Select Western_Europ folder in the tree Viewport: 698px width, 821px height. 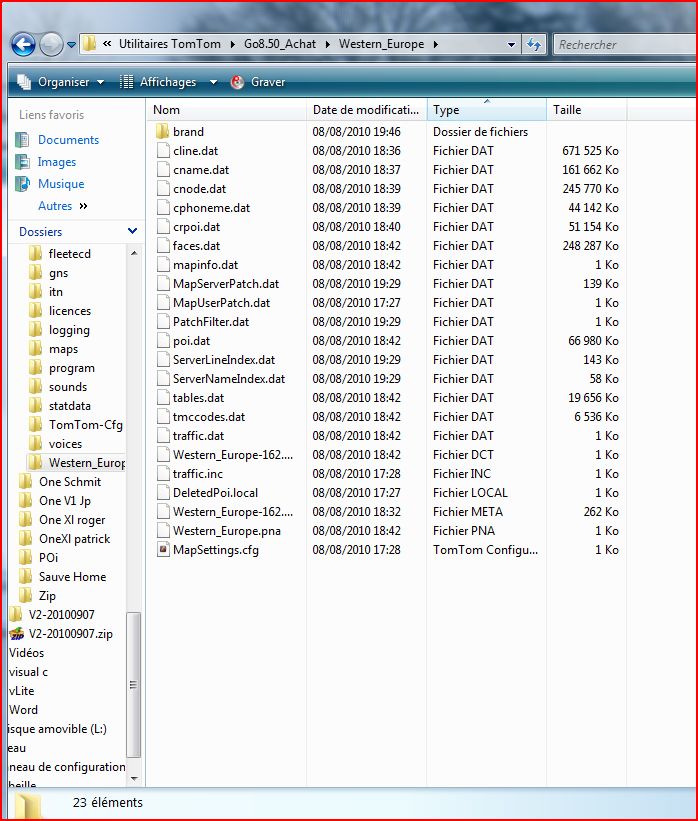coord(86,463)
